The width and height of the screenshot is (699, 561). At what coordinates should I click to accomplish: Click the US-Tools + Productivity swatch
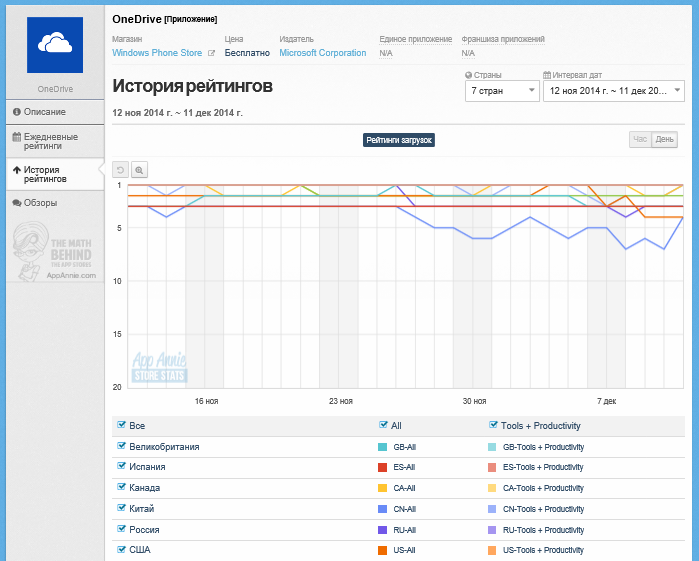click(x=492, y=550)
